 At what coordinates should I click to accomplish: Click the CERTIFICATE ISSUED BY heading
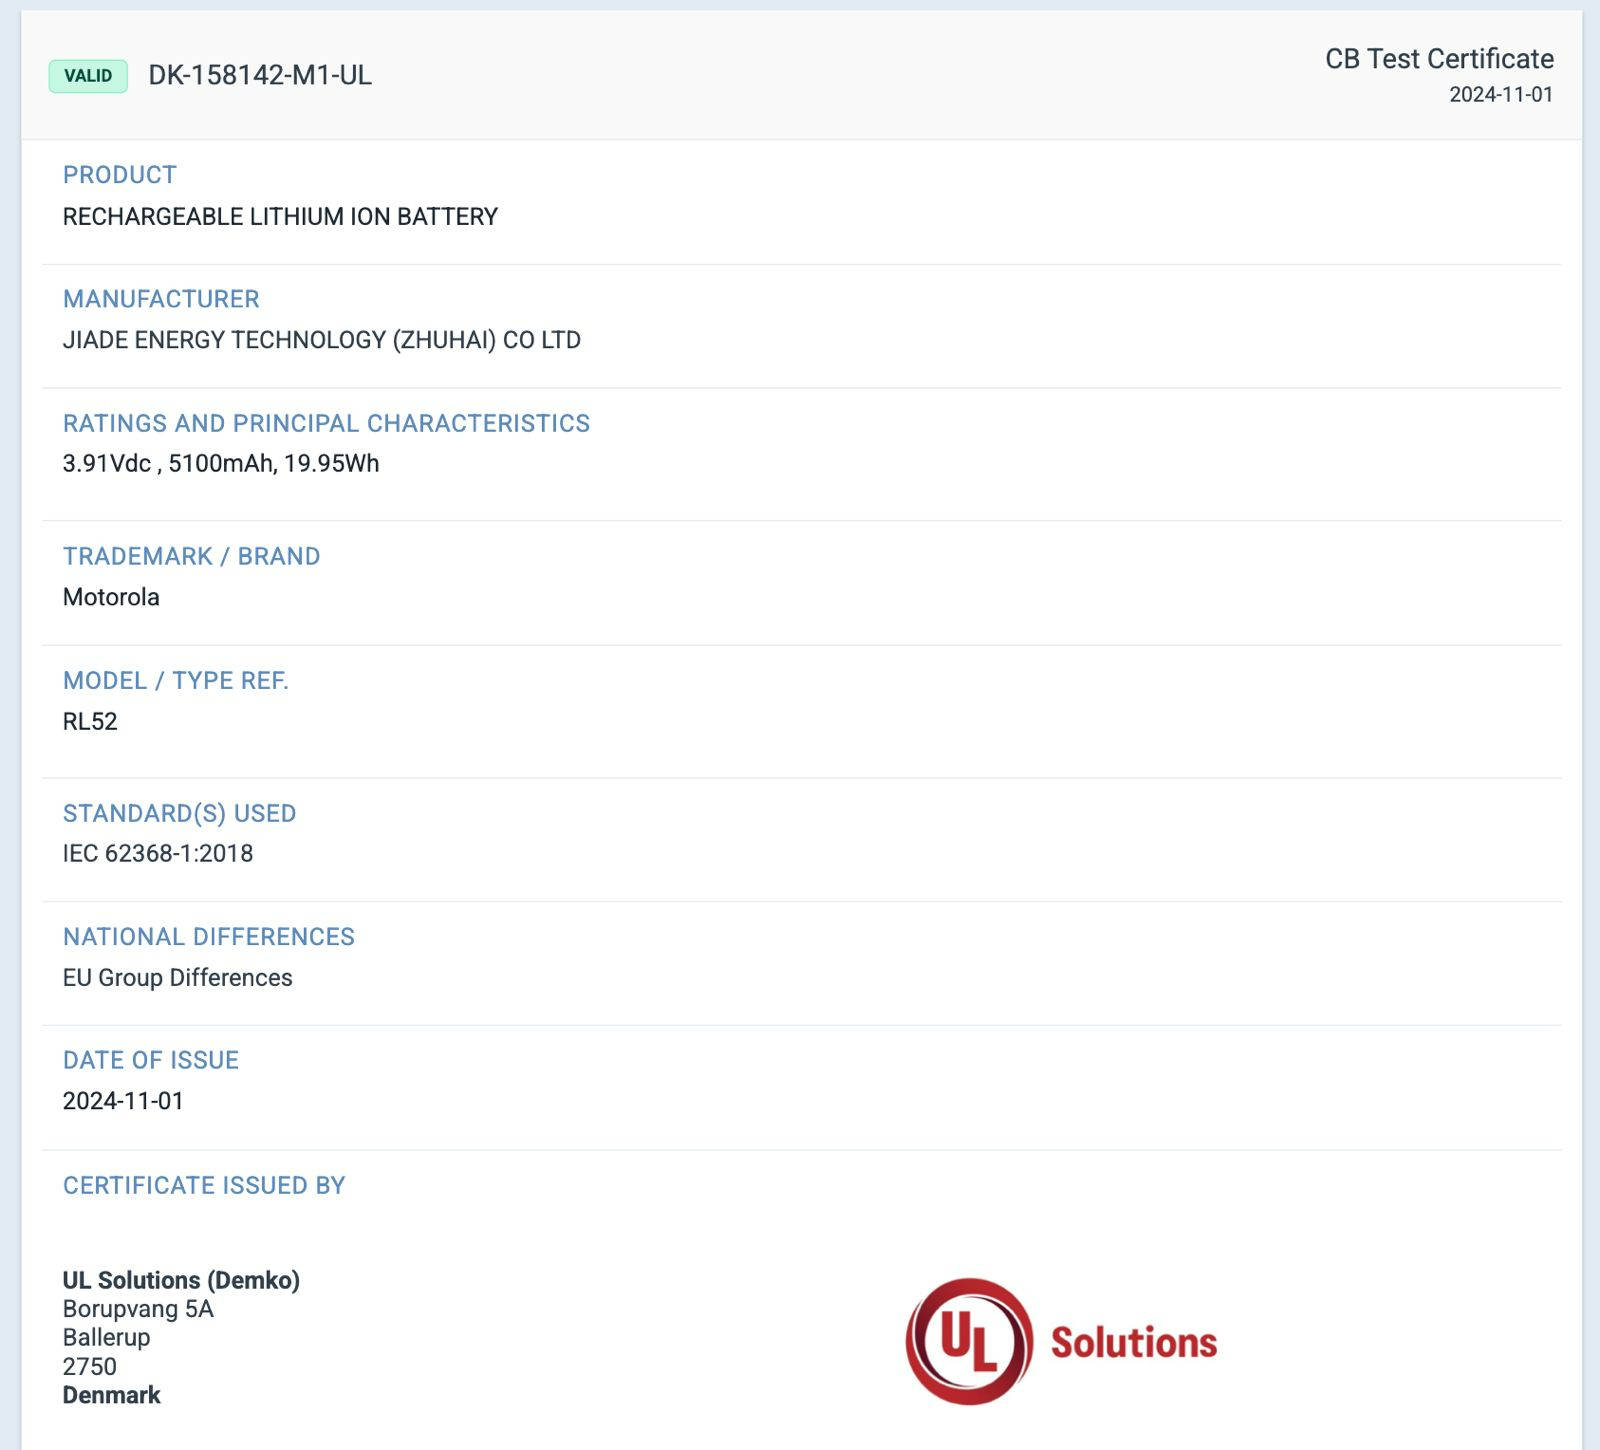tap(204, 1185)
